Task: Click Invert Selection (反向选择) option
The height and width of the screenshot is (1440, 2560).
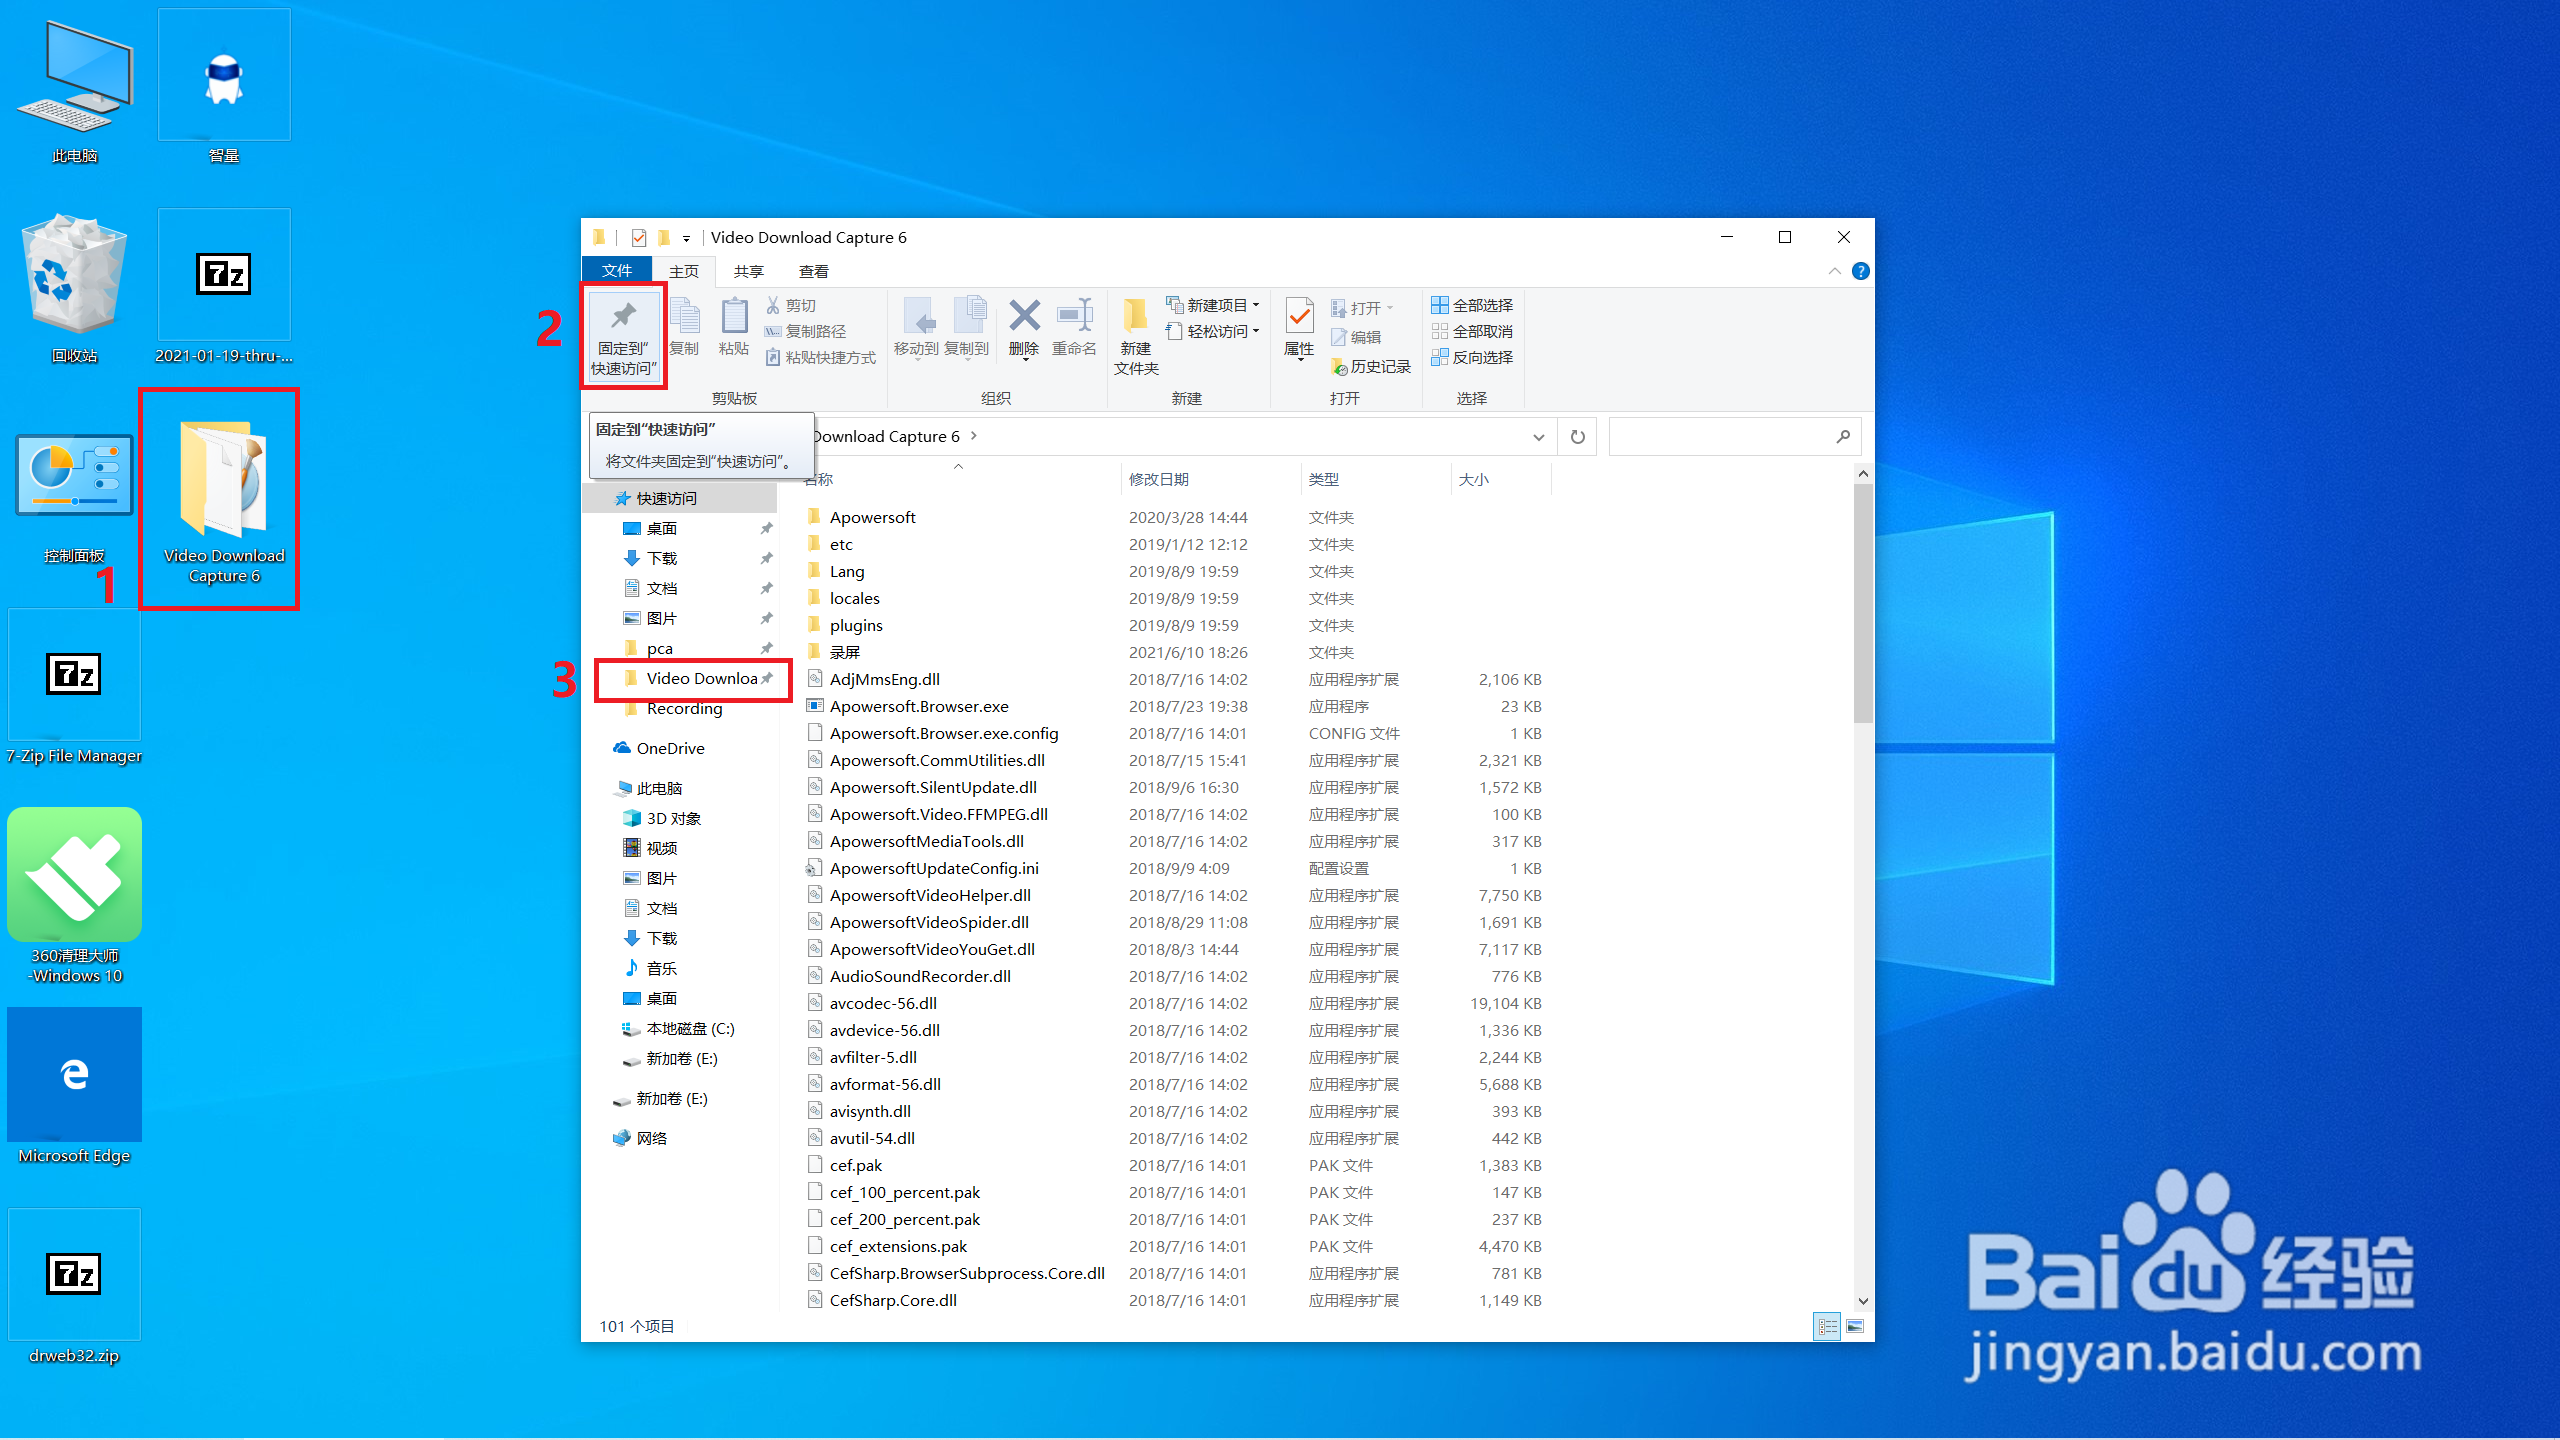Action: pyautogui.click(x=1472, y=357)
